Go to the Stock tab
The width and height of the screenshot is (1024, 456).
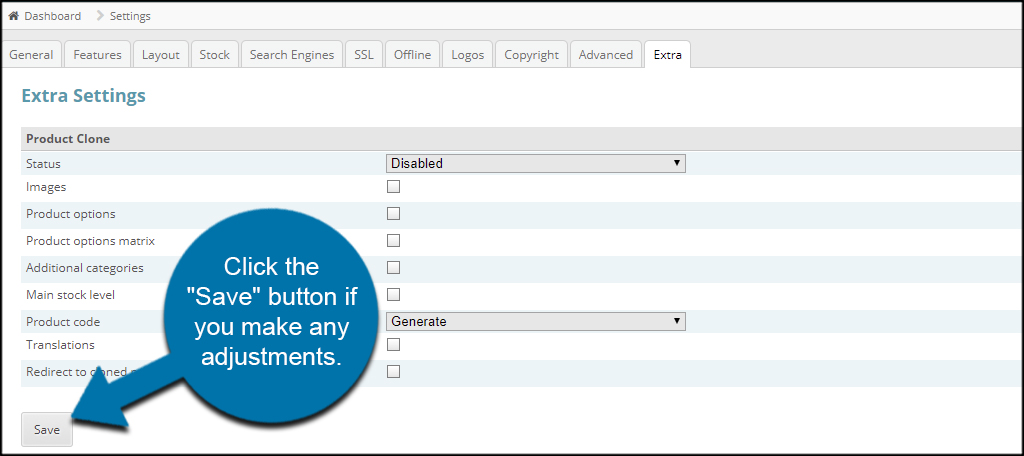[214, 55]
